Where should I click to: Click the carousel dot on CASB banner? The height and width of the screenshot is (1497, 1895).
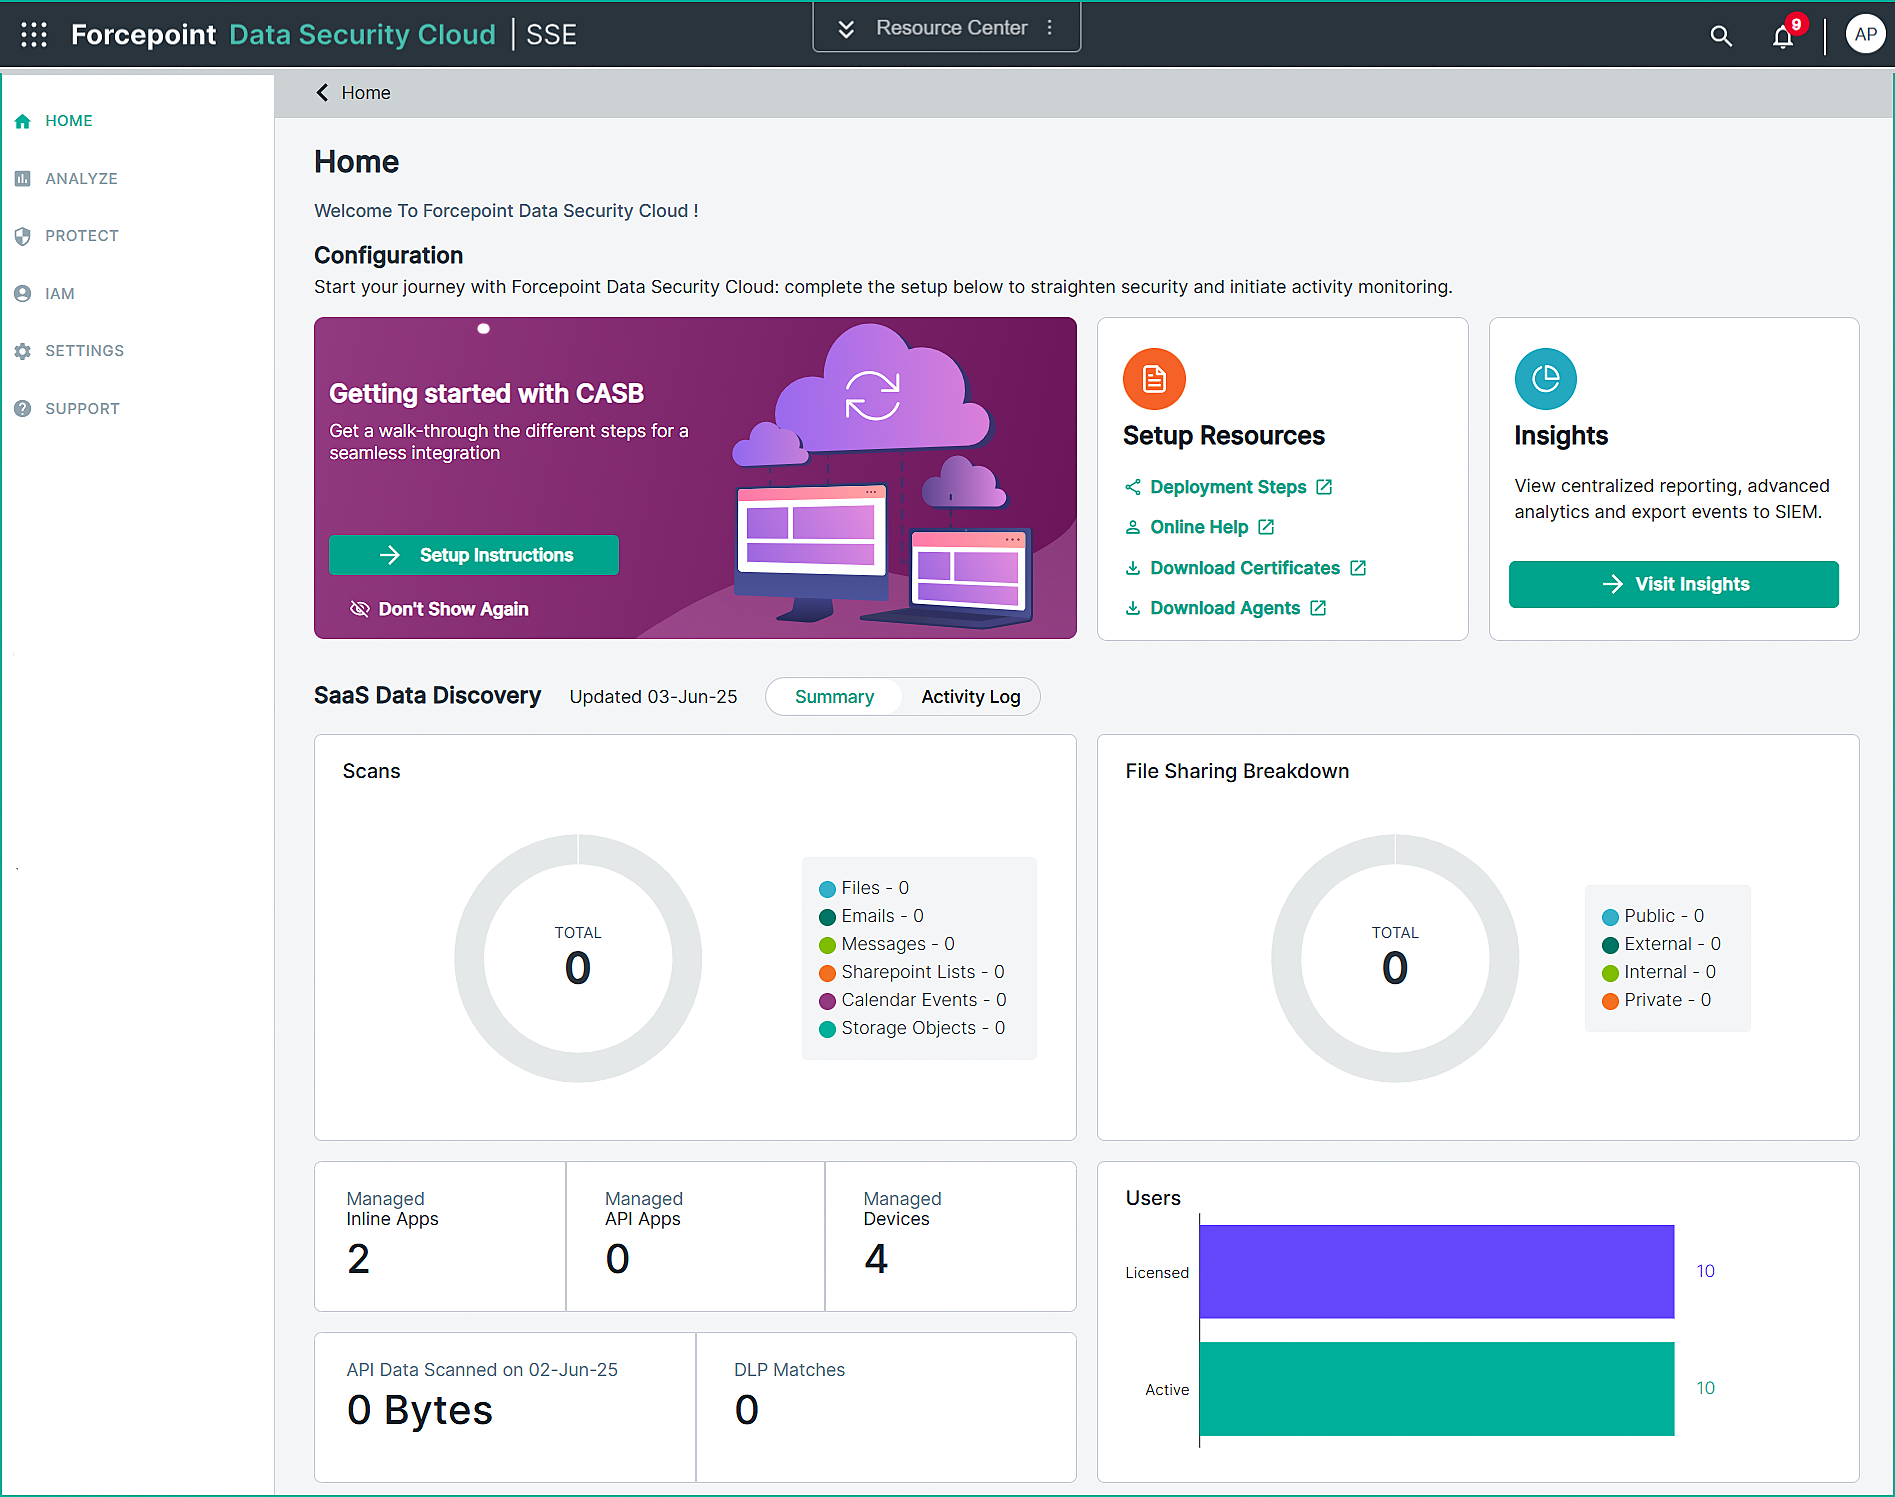tap(484, 329)
